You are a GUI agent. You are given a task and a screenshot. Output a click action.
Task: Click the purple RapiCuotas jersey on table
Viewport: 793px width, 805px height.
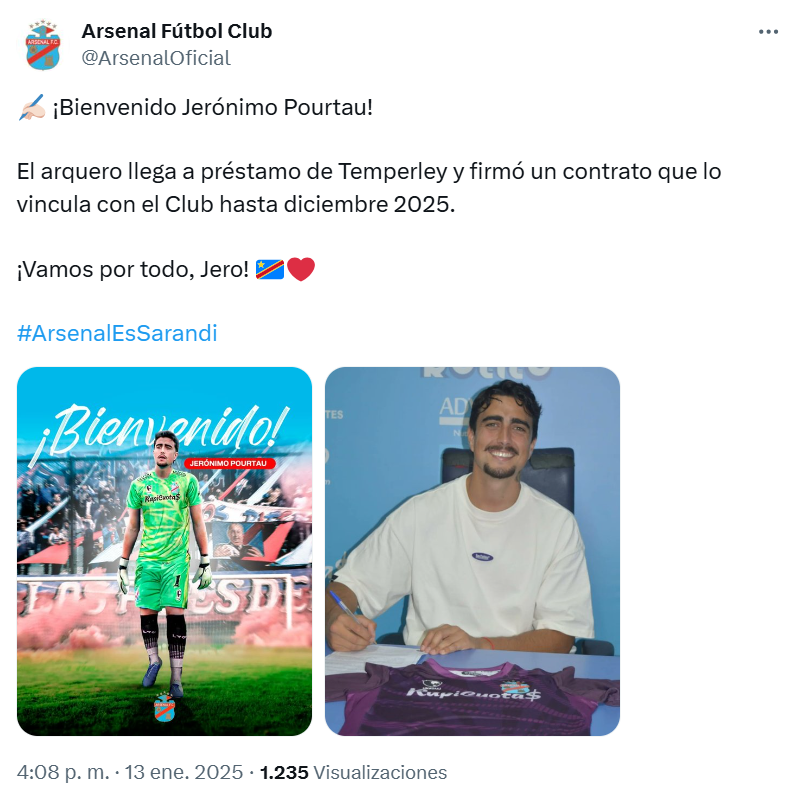coord(472,697)
